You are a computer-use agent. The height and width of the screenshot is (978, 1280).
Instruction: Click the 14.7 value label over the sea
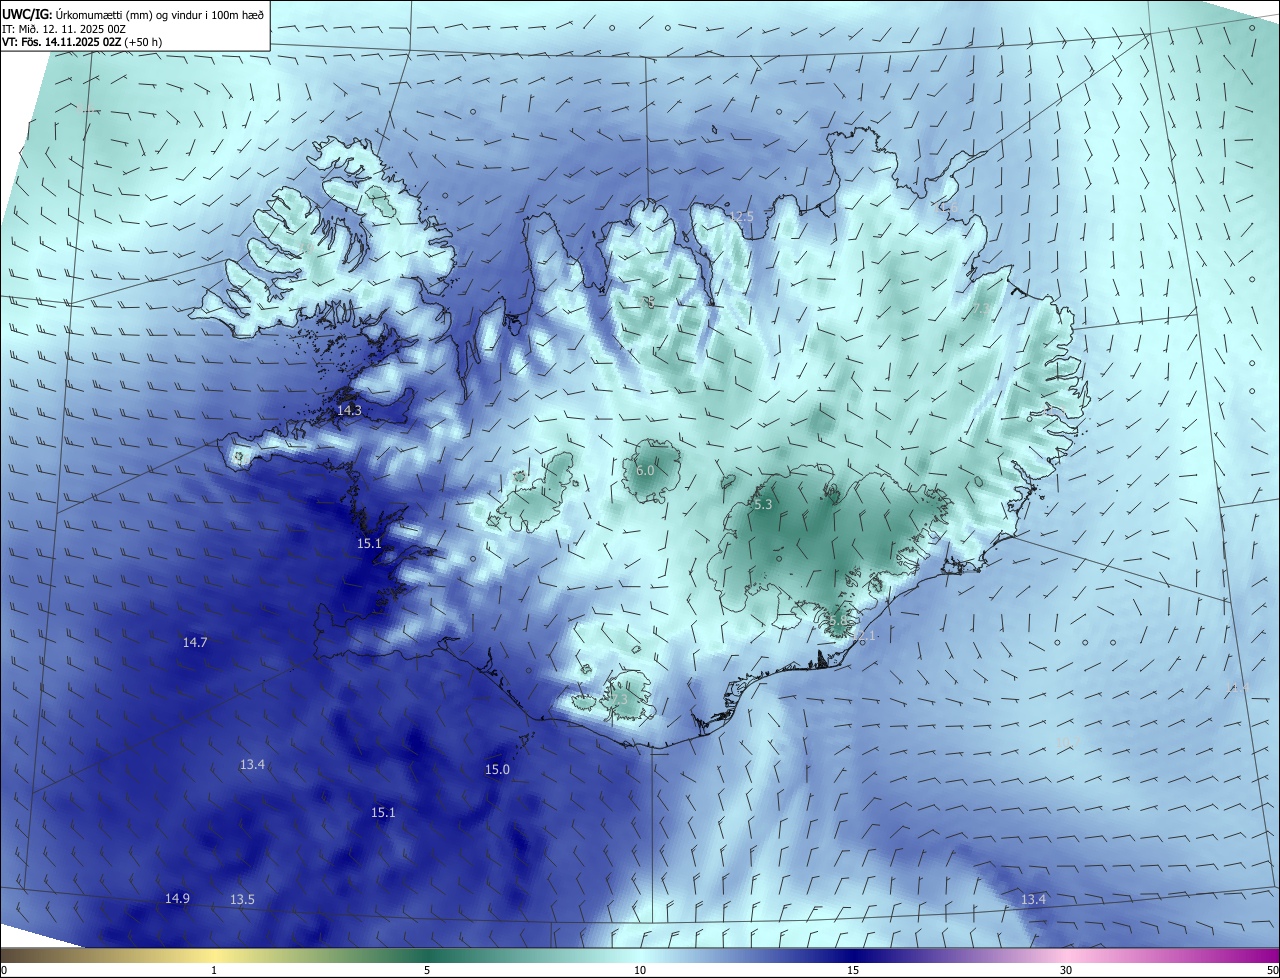coord(195,642)
